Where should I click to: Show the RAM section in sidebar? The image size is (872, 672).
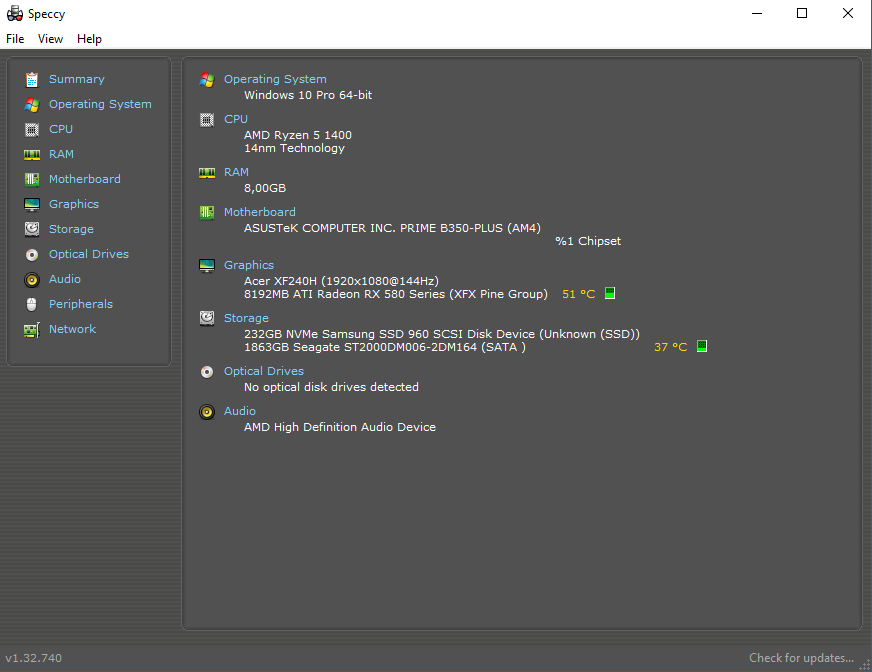point(61,154)
